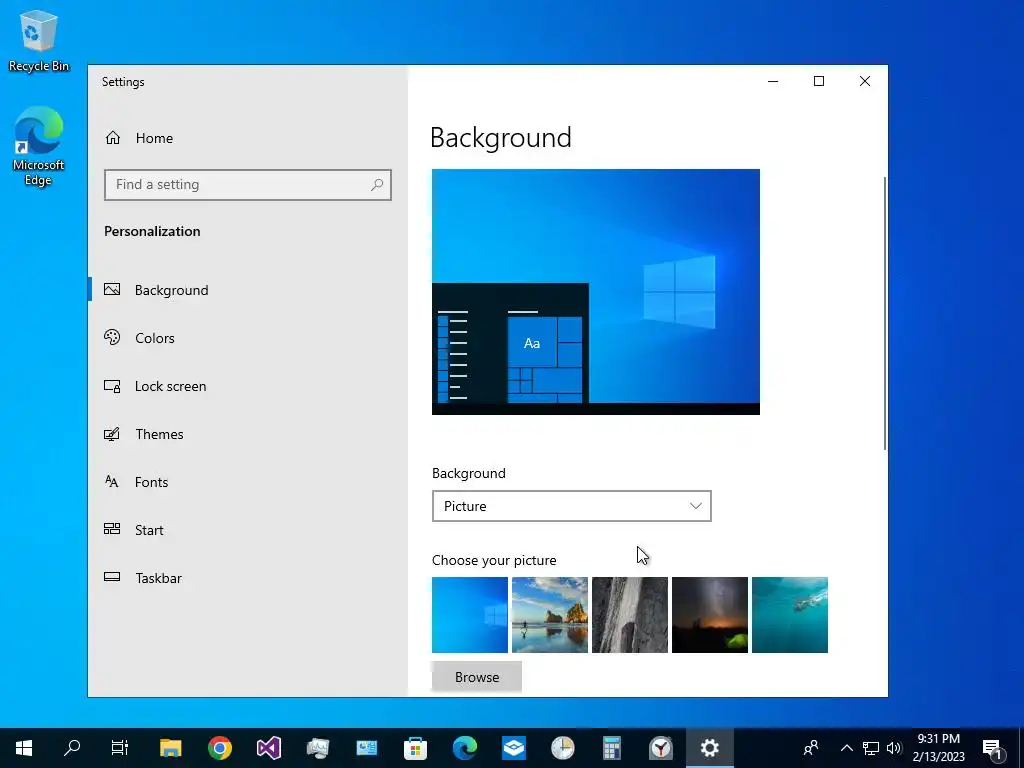Show hidden system tray icons

tap(846, 748)
